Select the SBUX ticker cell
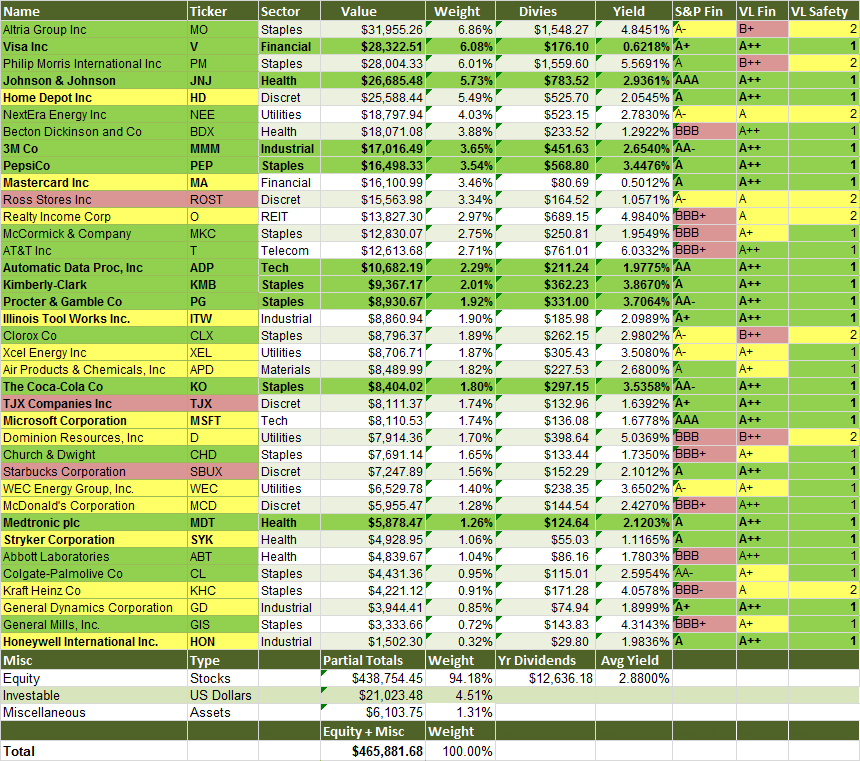Screen dimensions: 860x761 [223, 472]
